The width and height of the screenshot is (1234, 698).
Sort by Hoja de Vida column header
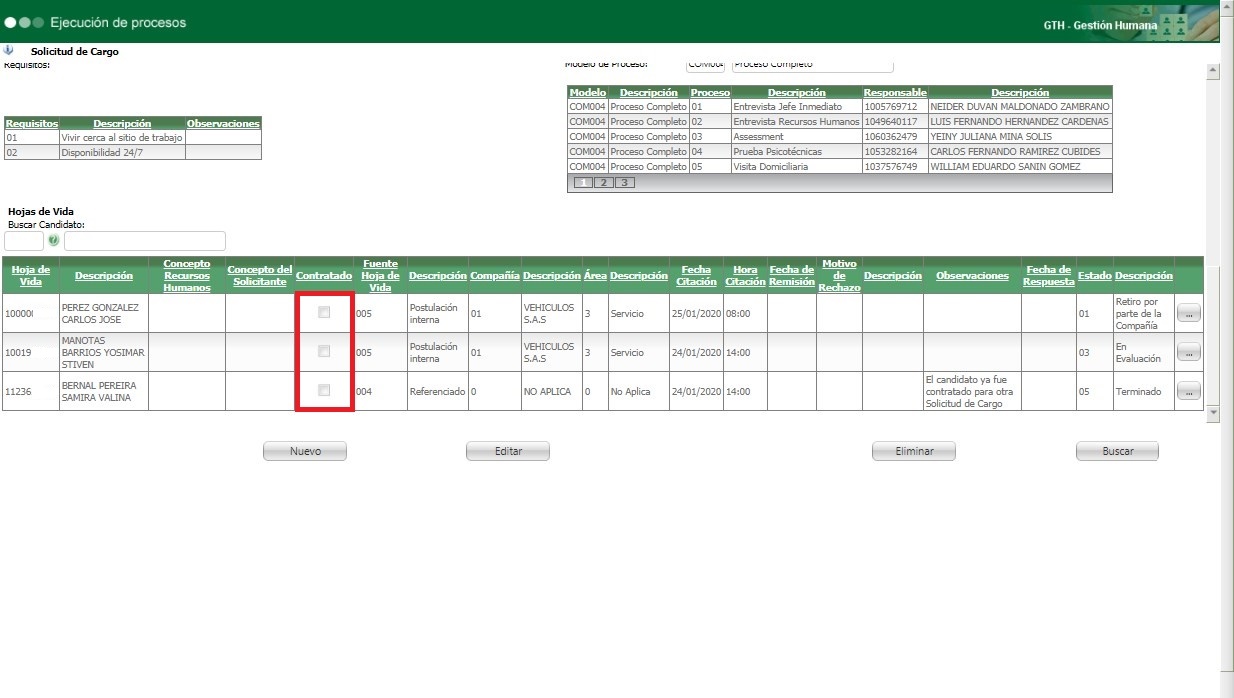click(x=31, y=275)
